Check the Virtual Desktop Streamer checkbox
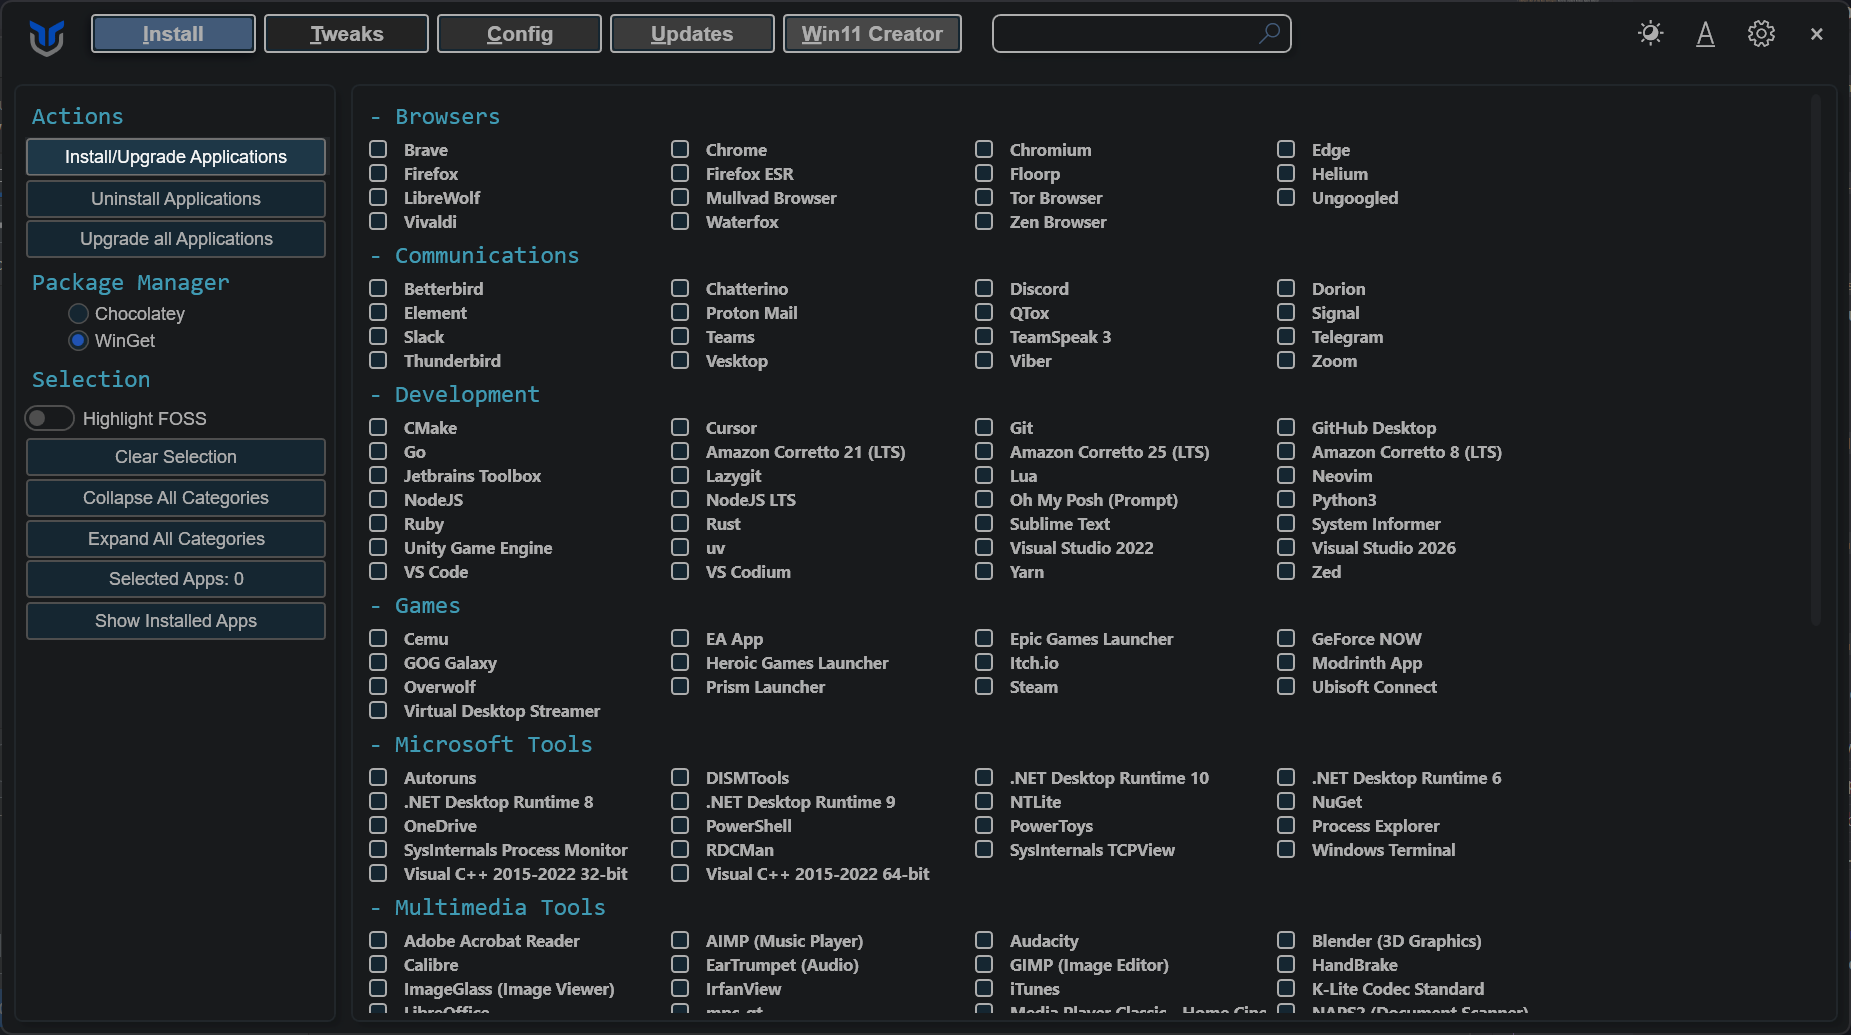1852x1036 pixels. pyautogui.click(x=378, y=710)
